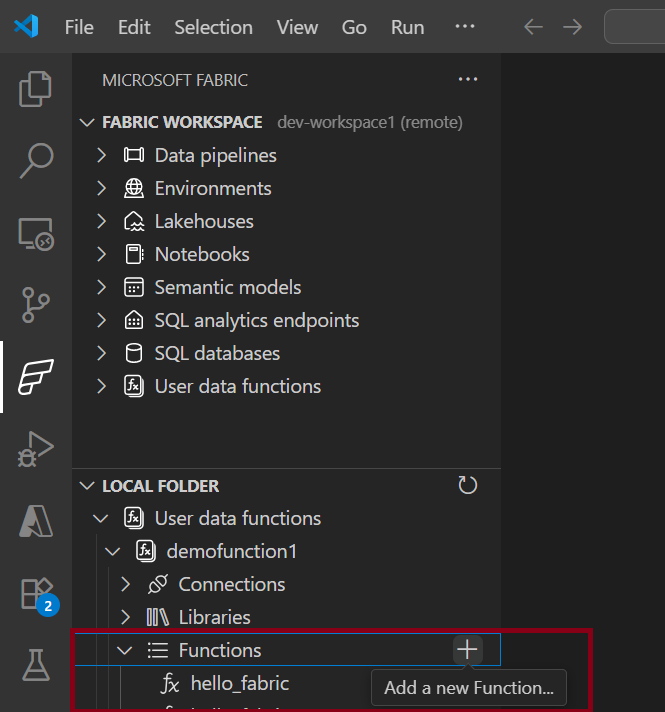Click the MICROSOFT FABRIC panel title
This screenshot has width=665, height=712.
click(x=175, y=80)
